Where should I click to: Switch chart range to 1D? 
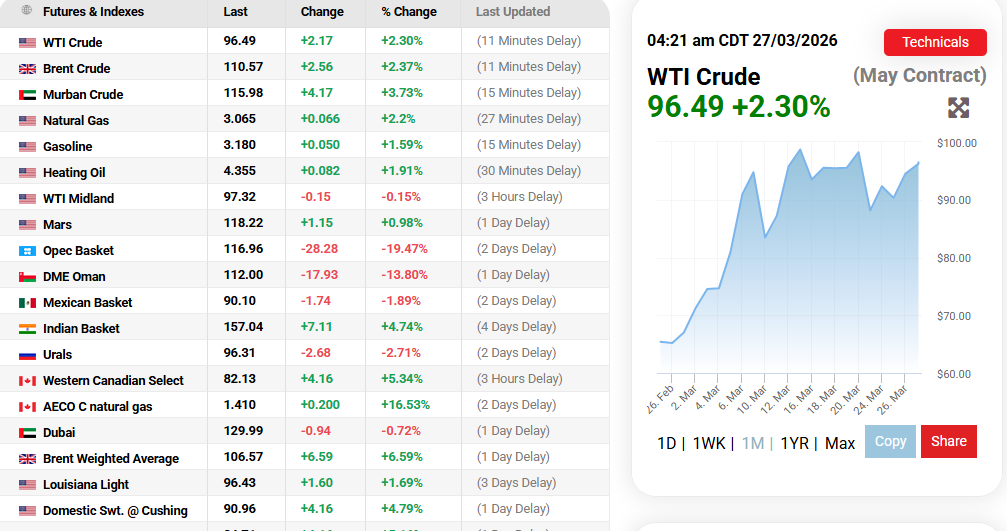(x=667, y=443)
